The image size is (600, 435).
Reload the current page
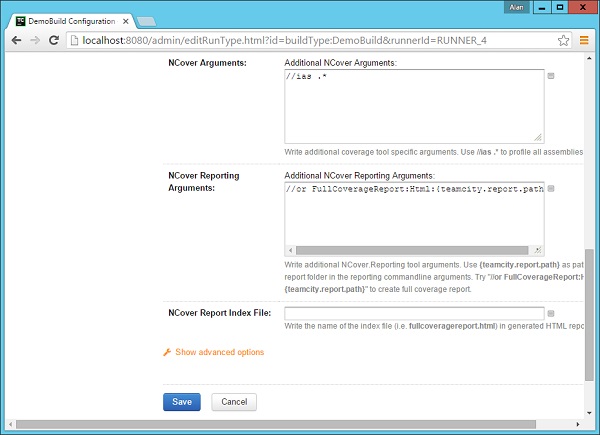point(55,41)
